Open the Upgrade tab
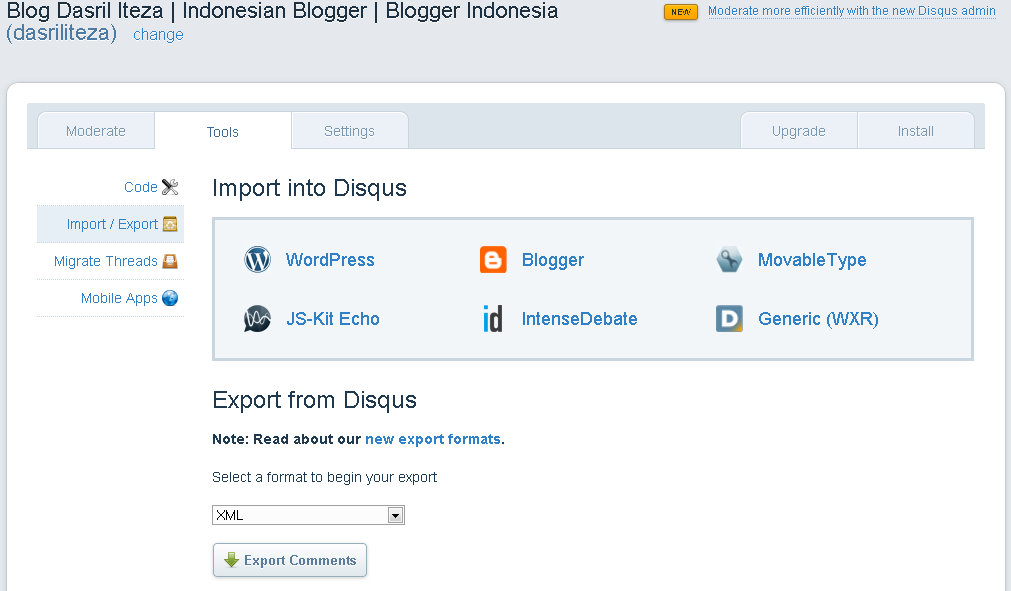 click(x=798, y=130)
